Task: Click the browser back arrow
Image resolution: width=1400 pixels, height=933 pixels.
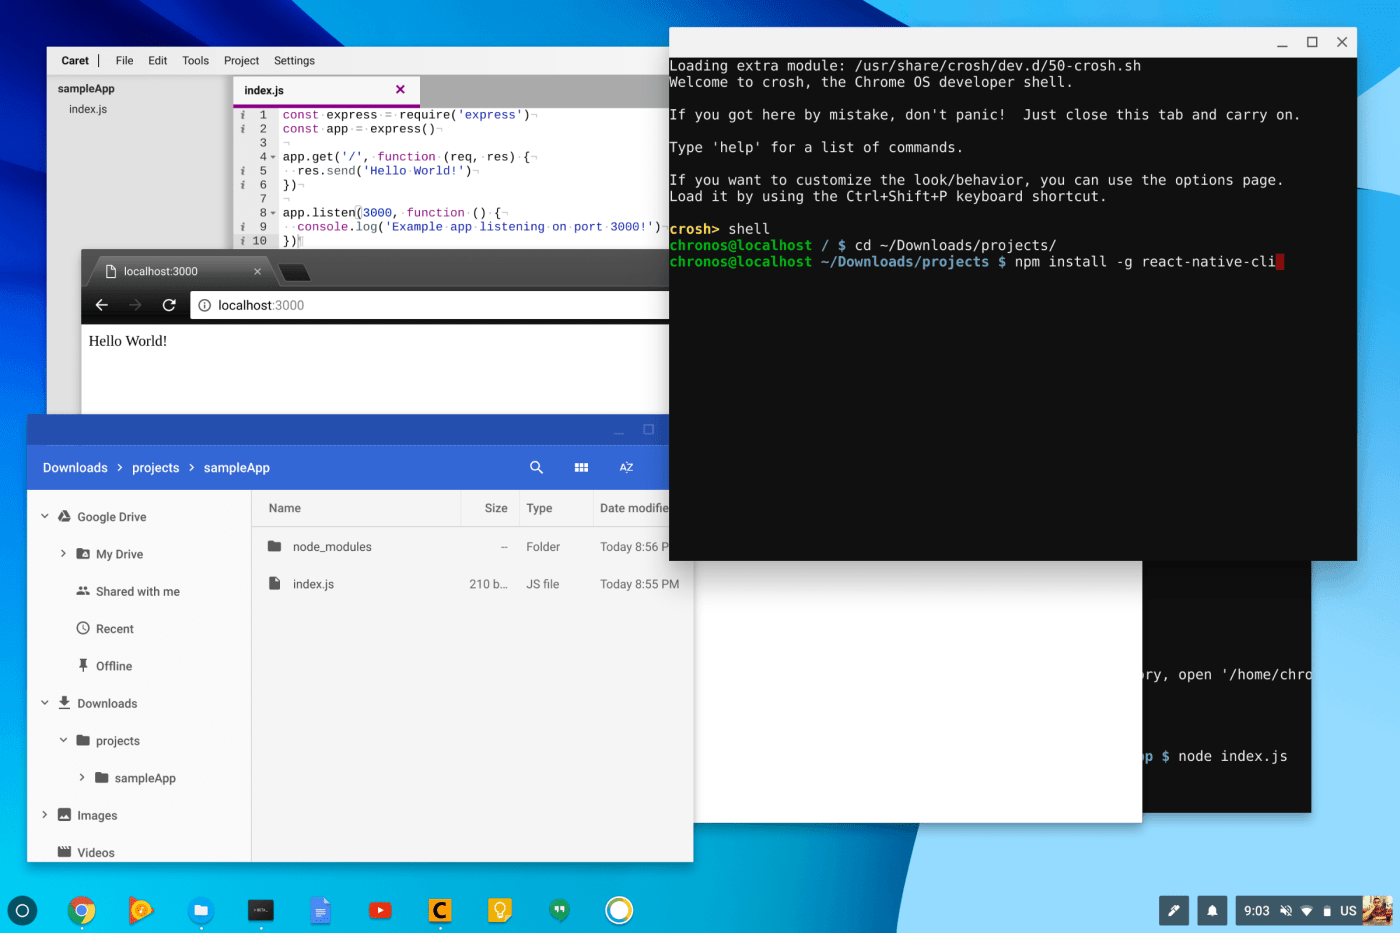Action: click(101, 305)
